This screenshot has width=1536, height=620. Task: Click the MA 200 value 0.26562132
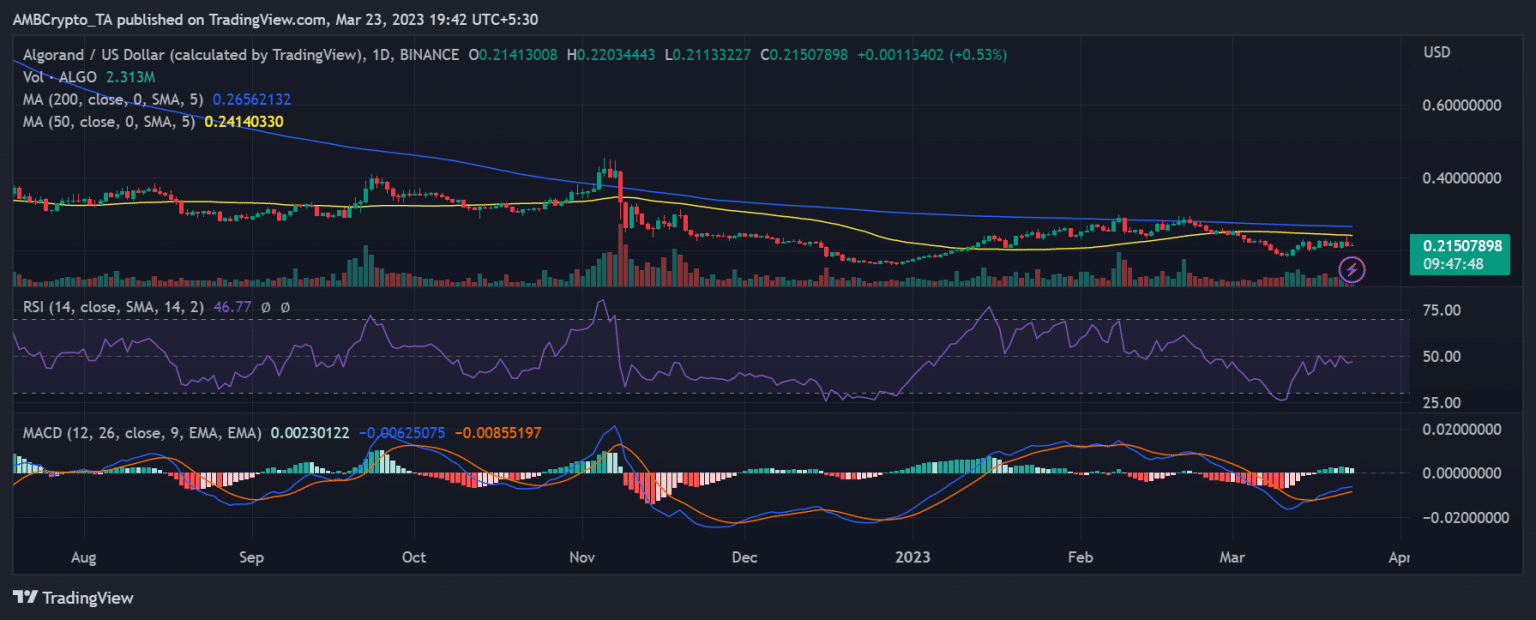[251, 99]
